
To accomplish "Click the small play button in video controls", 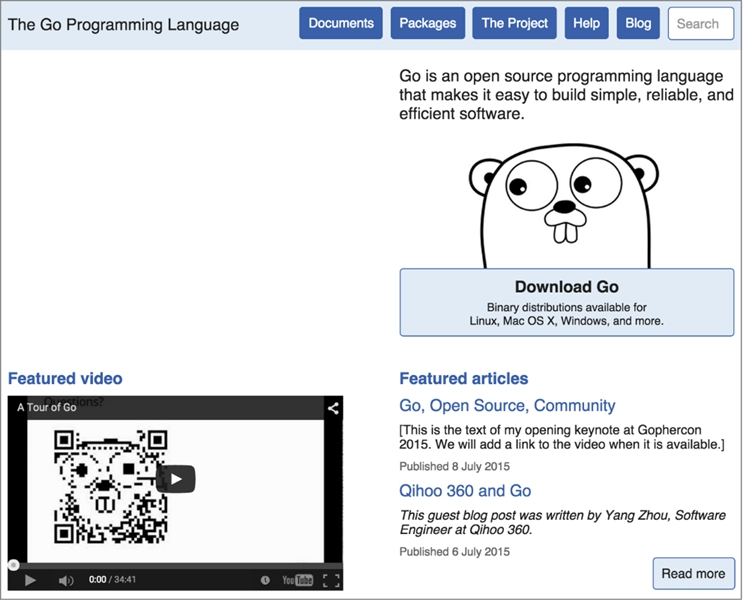I will (30, 580).
